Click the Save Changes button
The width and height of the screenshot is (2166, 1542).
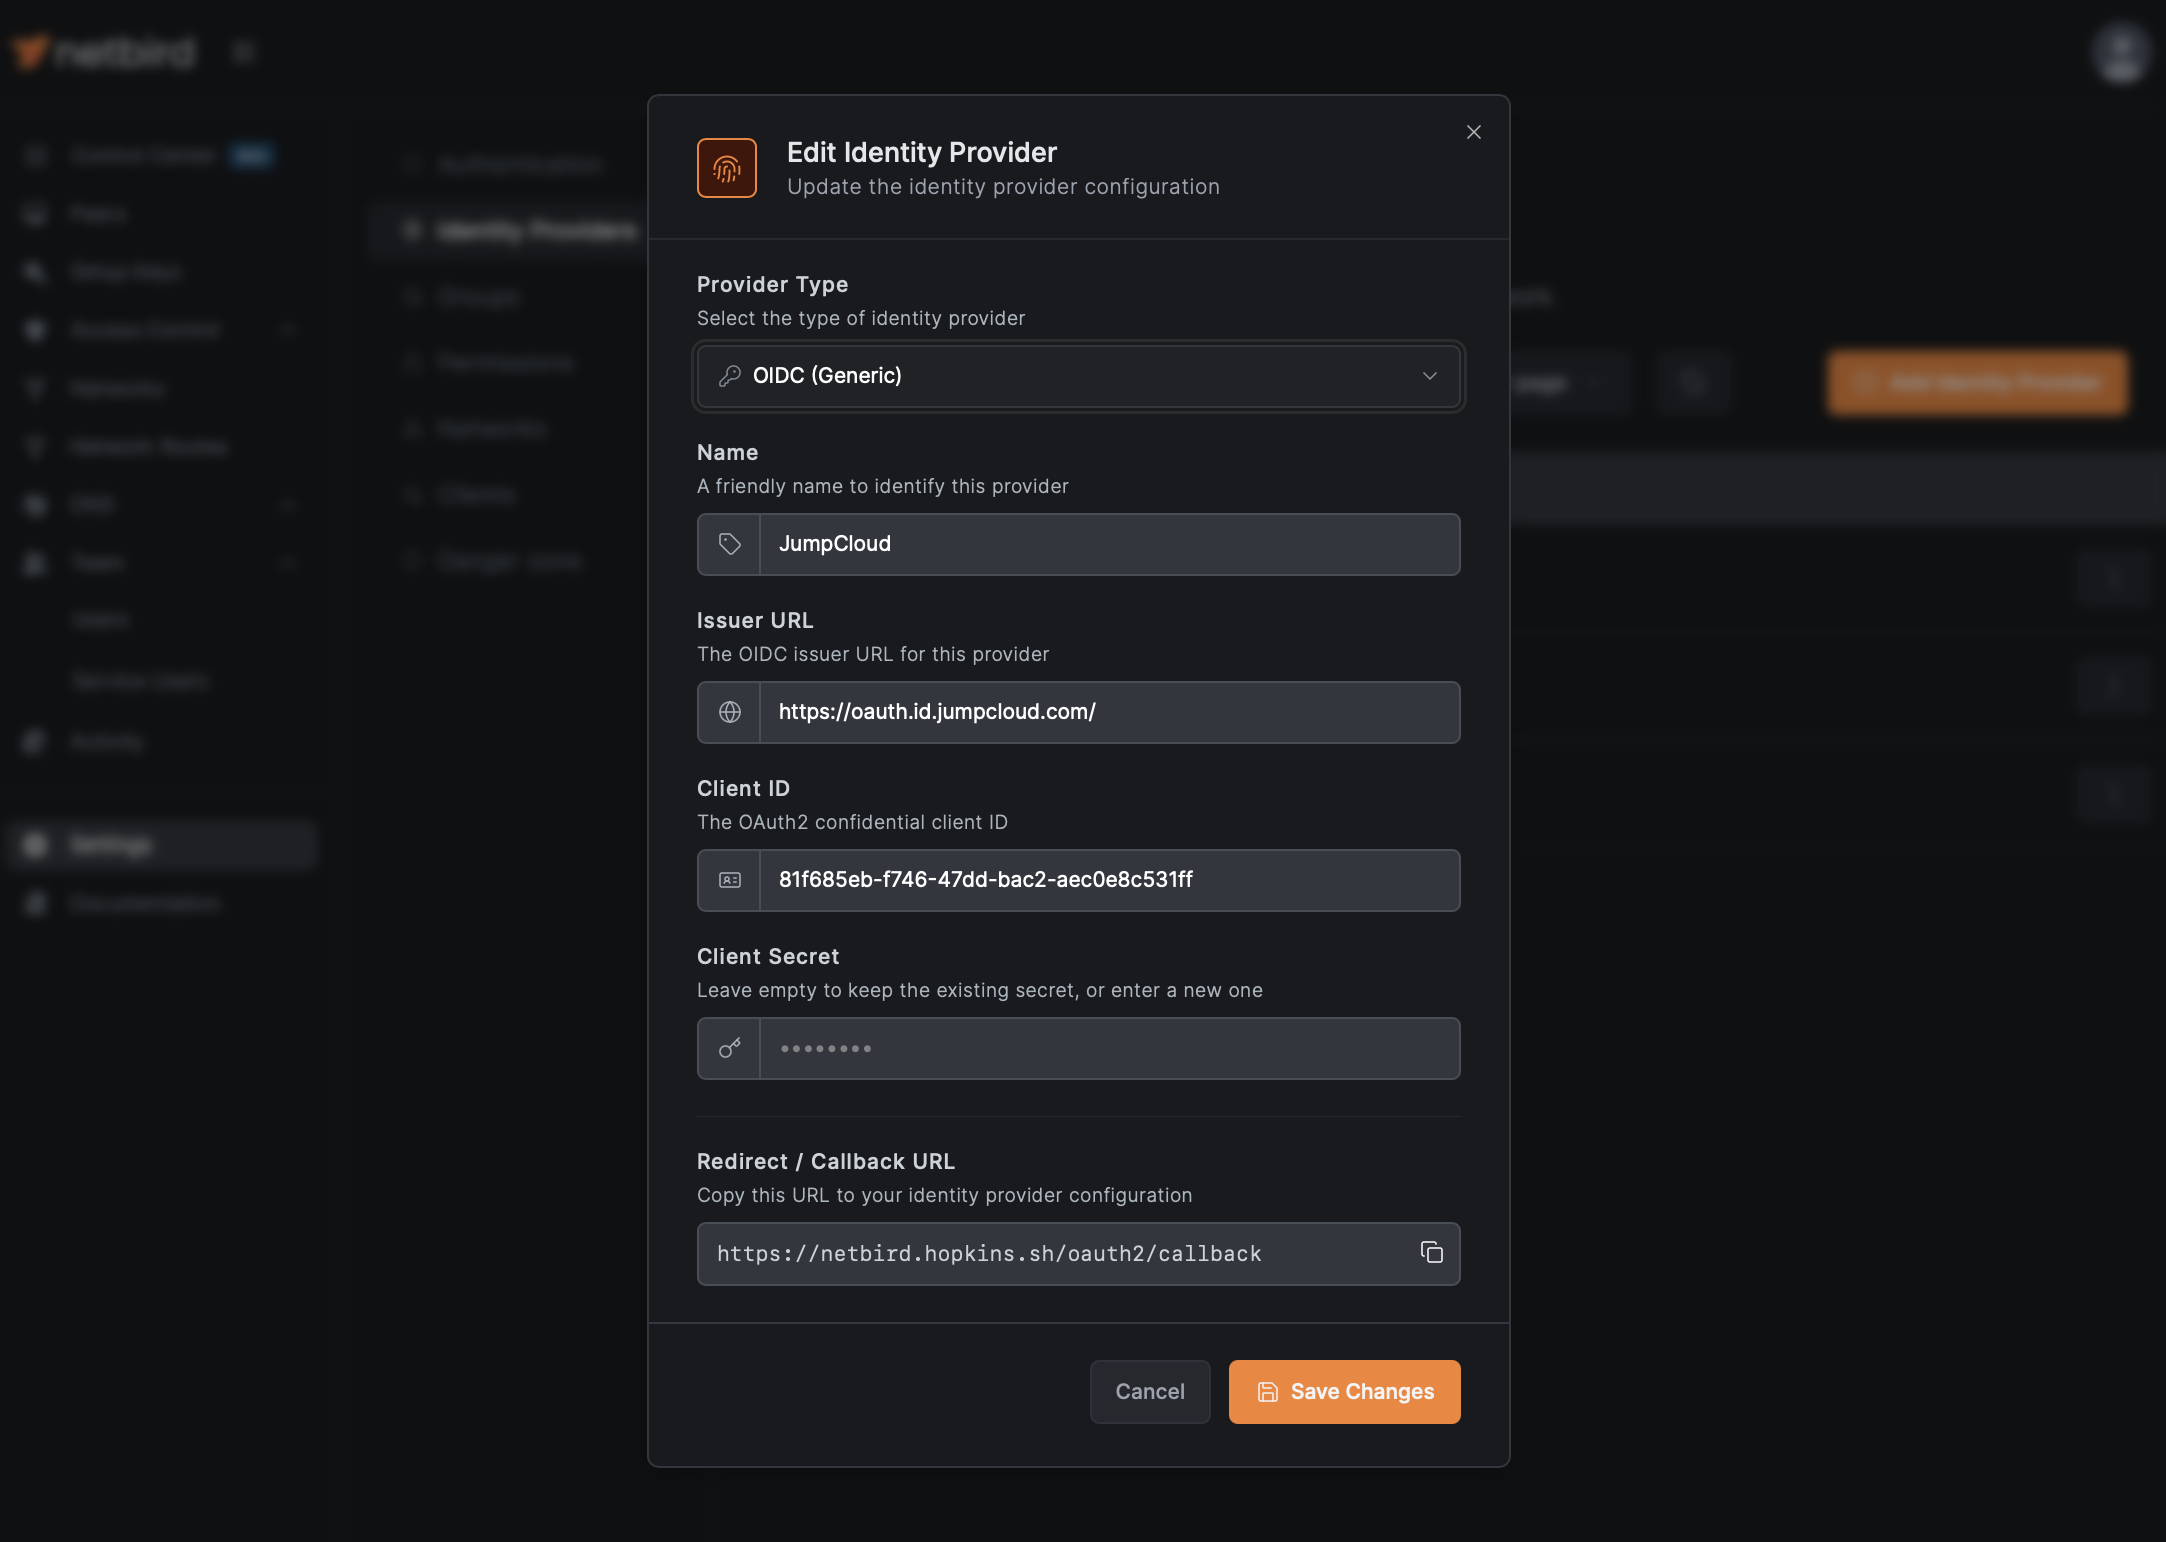[1344, 1392]
